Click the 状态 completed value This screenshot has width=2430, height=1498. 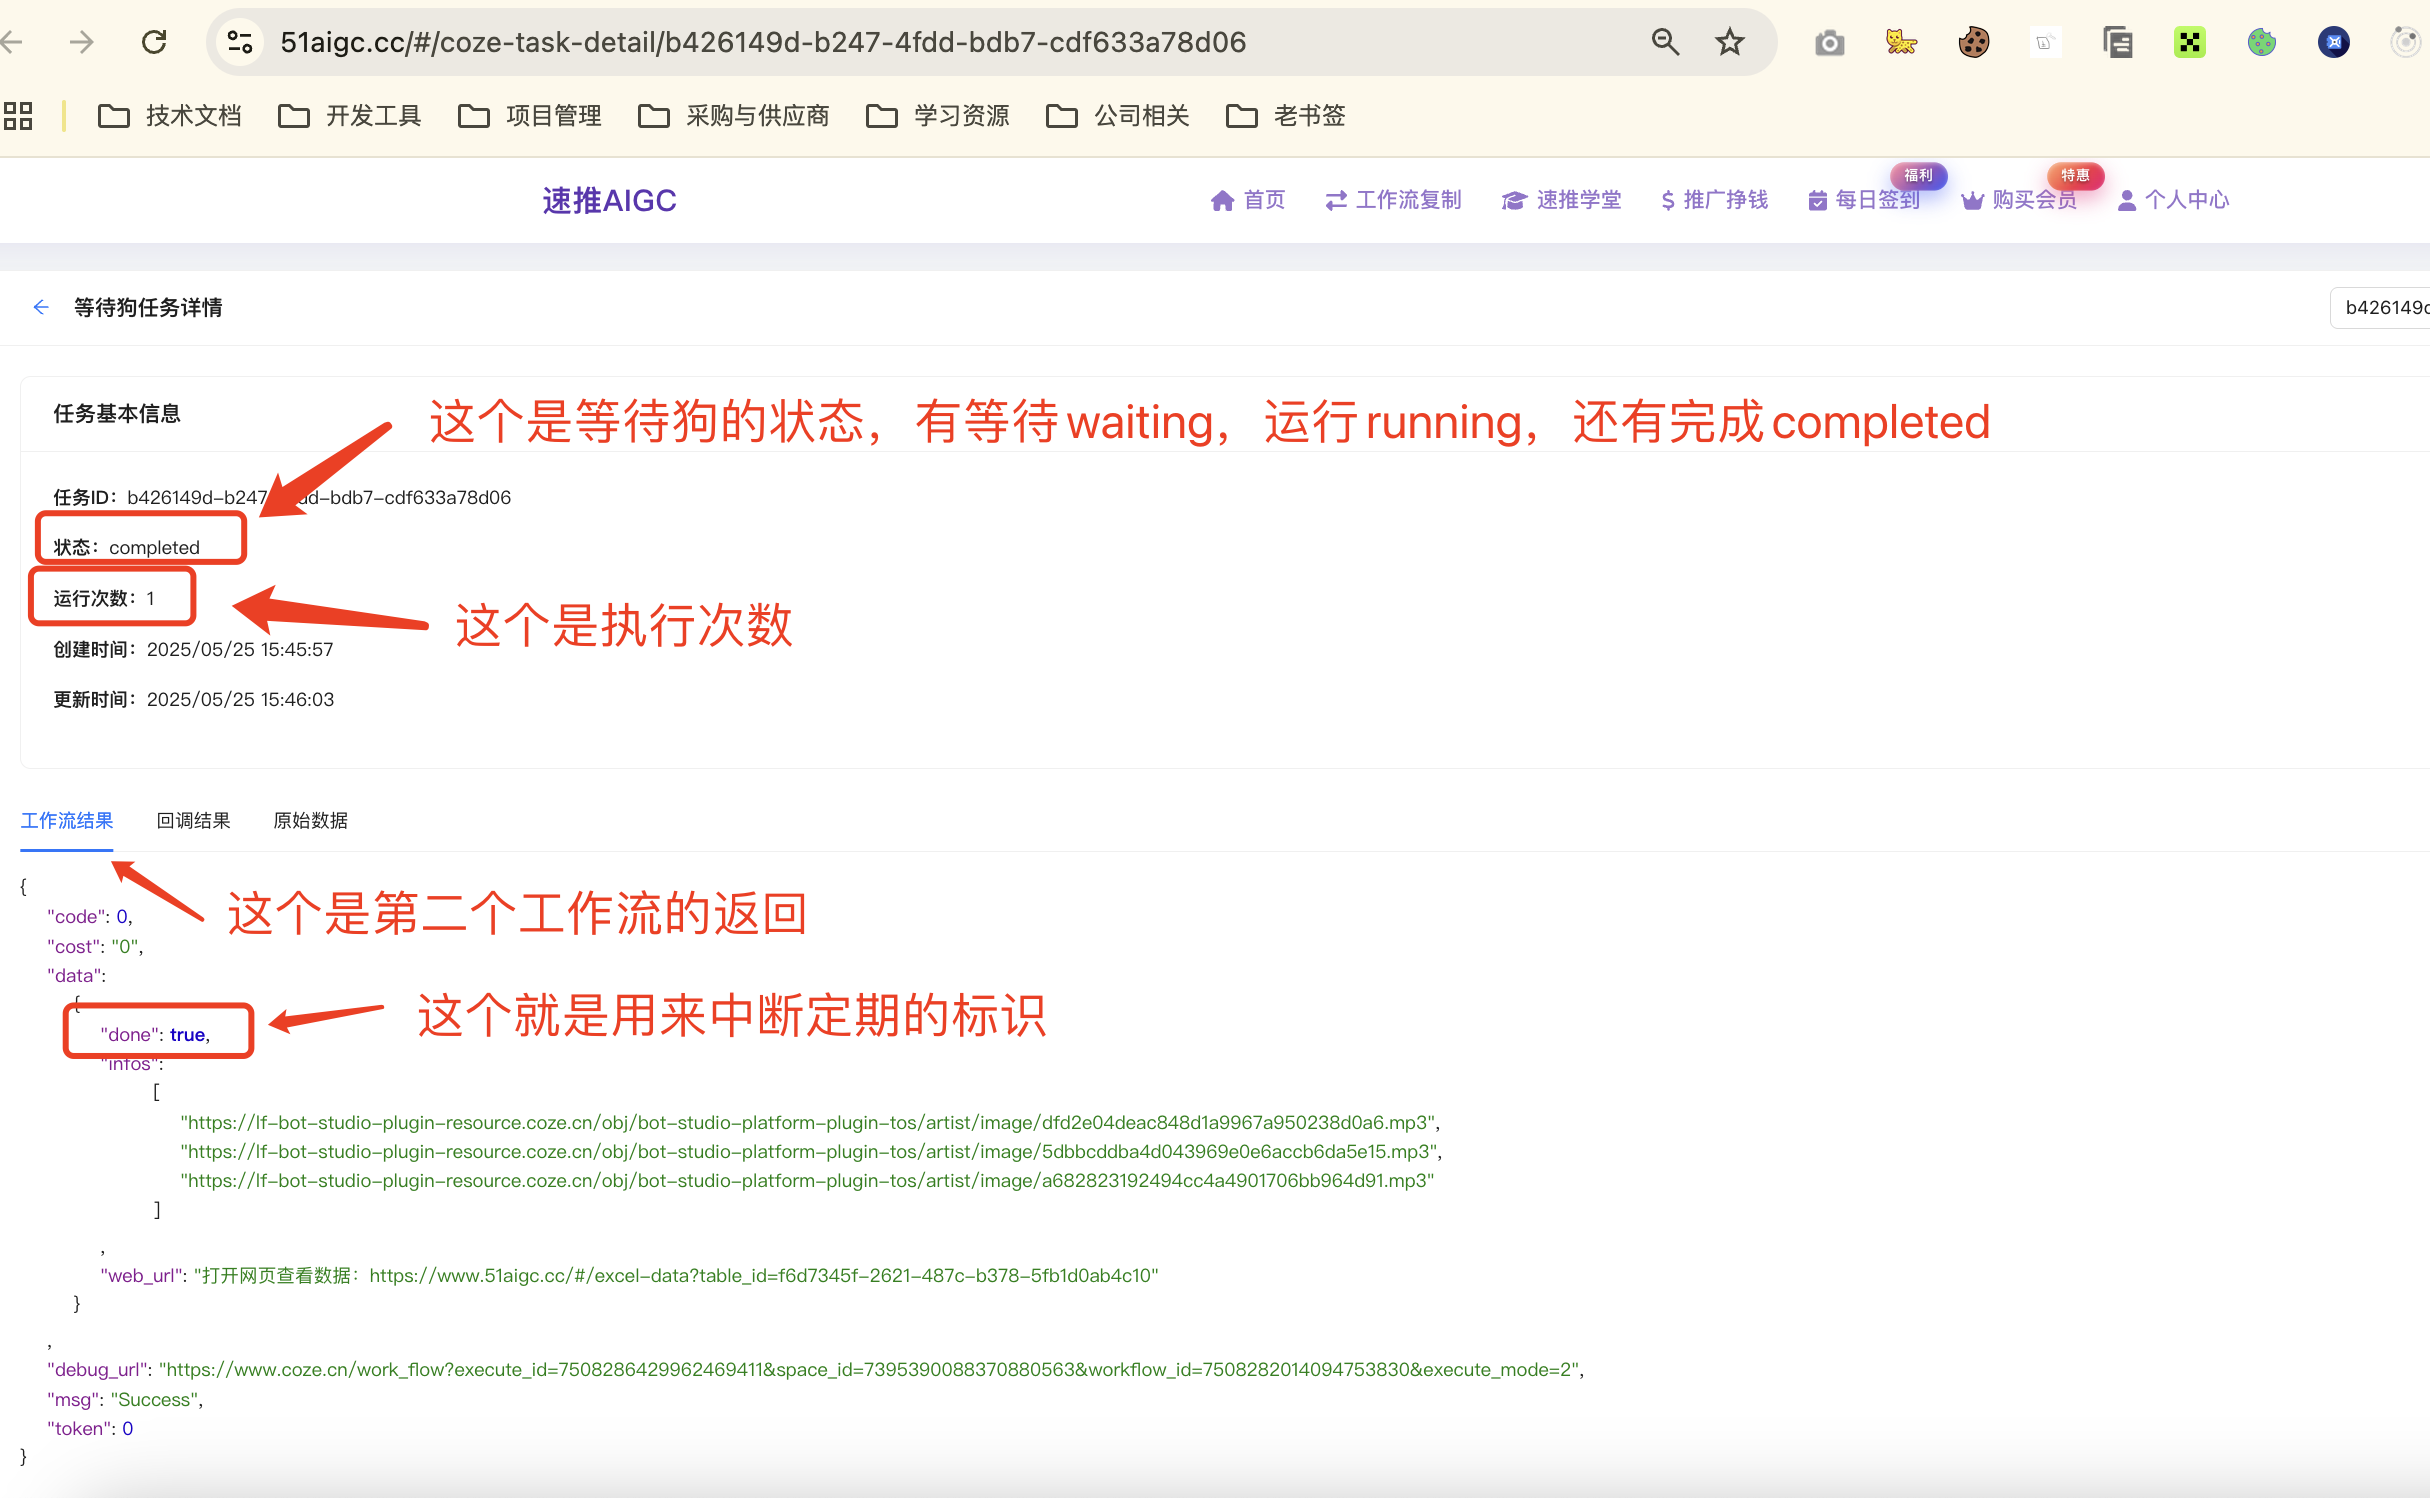point(154,548)
